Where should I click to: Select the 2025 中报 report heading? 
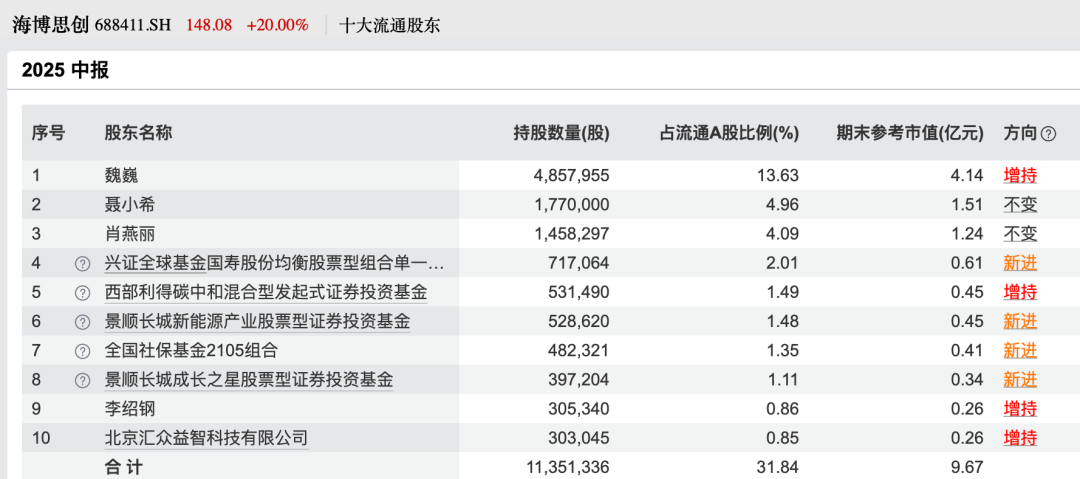[x=65, y=71]
